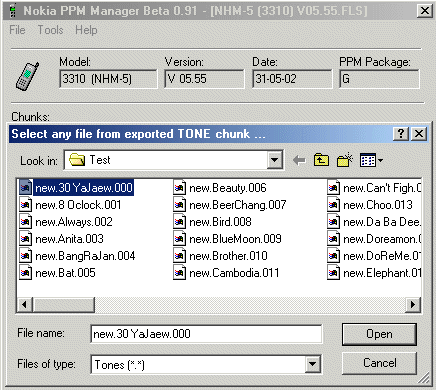Screen dimensions: 436x390
Task: Close the Select file dialog
Action: [419, 134]
